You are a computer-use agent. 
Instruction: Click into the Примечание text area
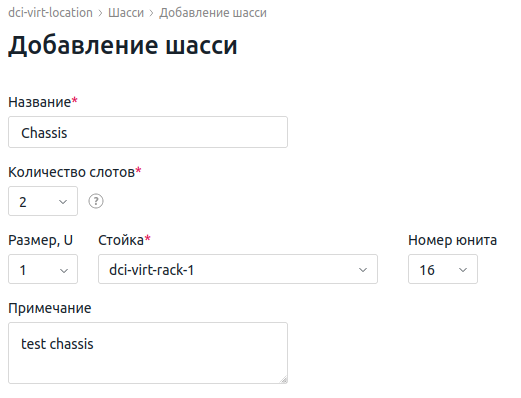[148, 353]
